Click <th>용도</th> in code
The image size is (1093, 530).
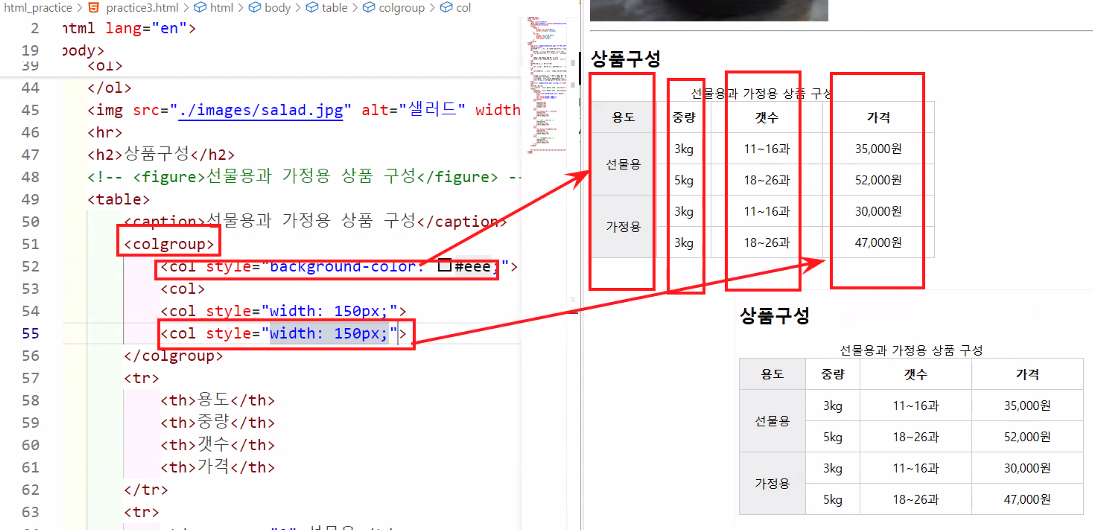click(x=217, y=400)
